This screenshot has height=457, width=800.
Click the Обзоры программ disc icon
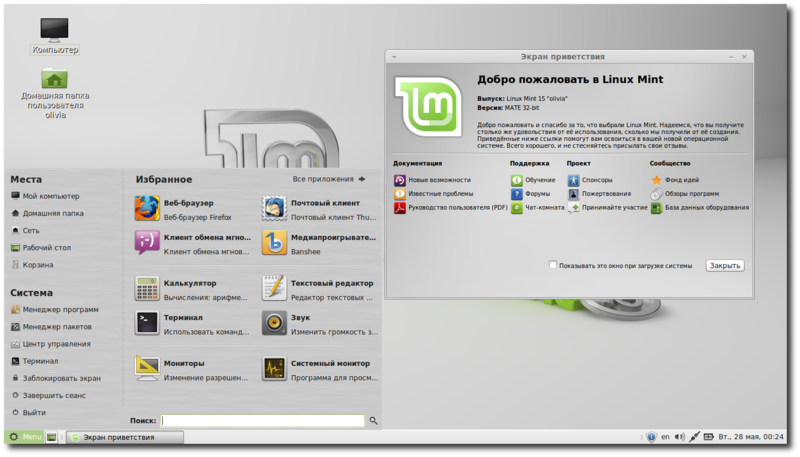pyautogui.click(x=657, y=194)
